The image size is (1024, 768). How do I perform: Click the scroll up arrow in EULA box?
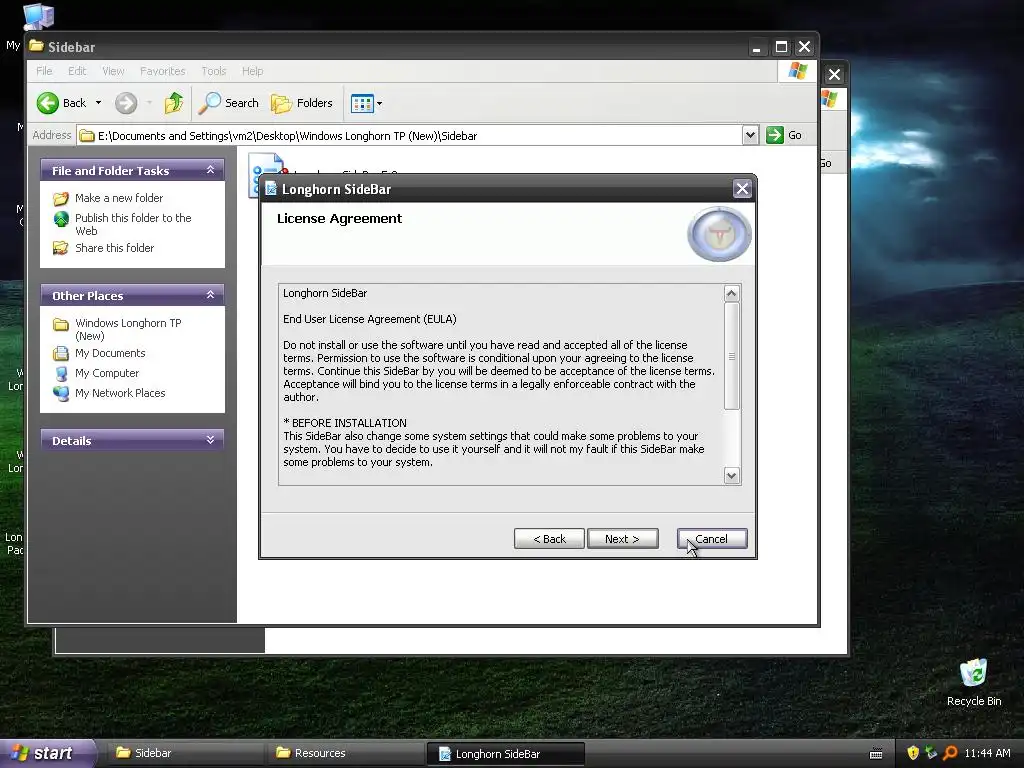click(731, 294)
